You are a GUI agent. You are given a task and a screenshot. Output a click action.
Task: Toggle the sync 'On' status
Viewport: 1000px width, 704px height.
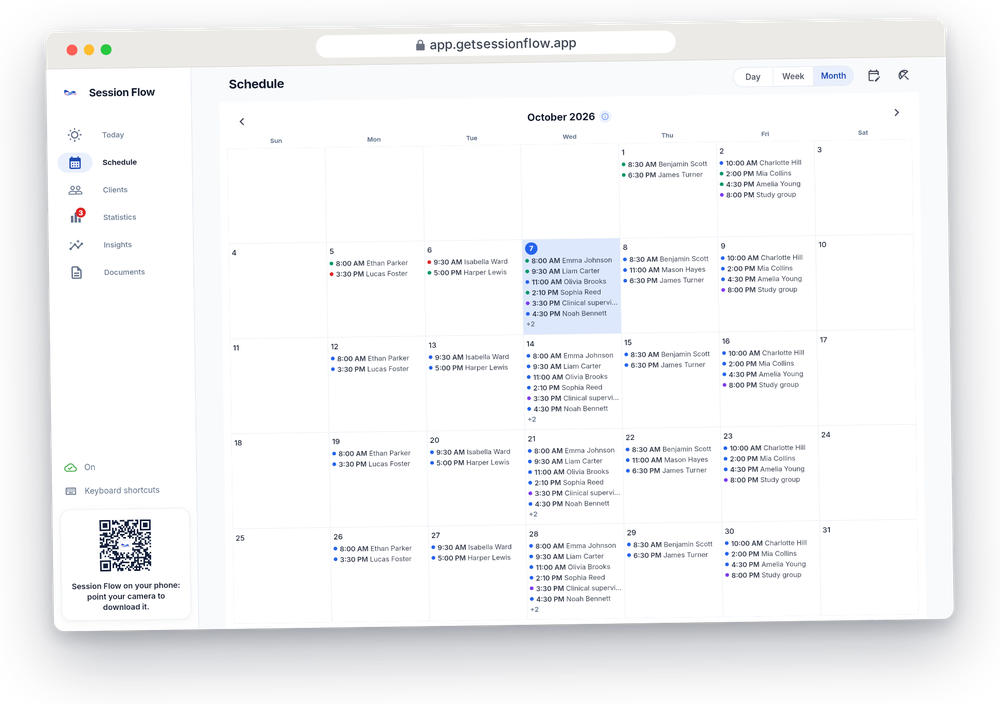coord(89,467)
